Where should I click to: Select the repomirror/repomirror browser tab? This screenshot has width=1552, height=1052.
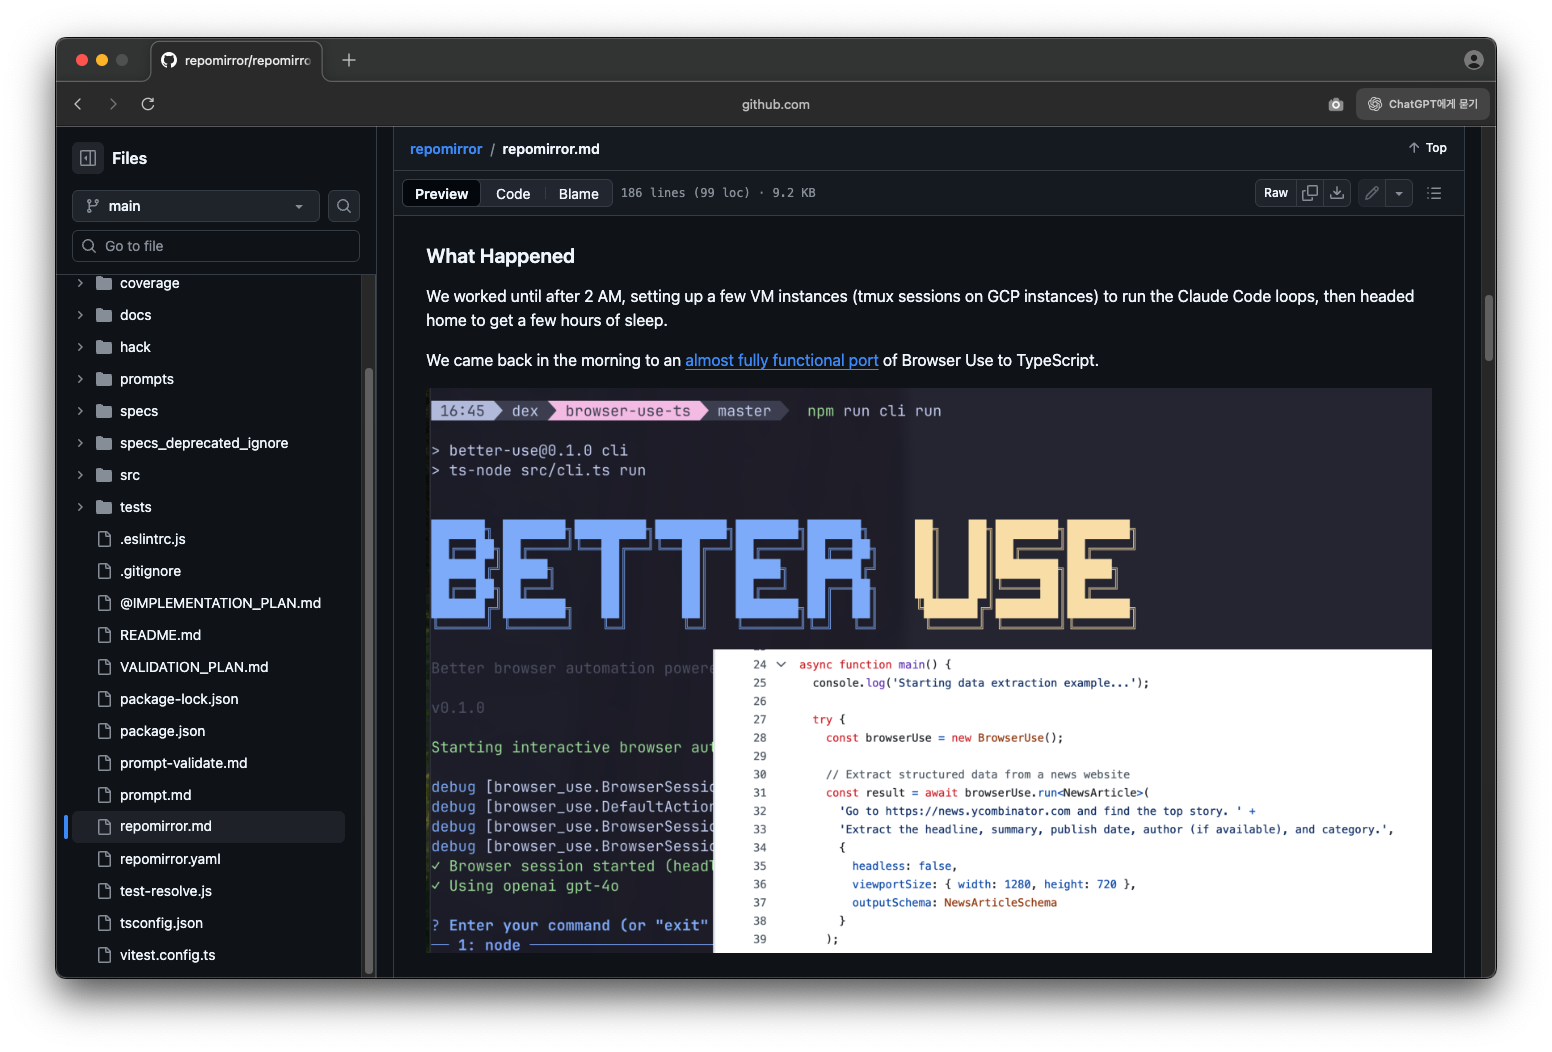(237, 60)
